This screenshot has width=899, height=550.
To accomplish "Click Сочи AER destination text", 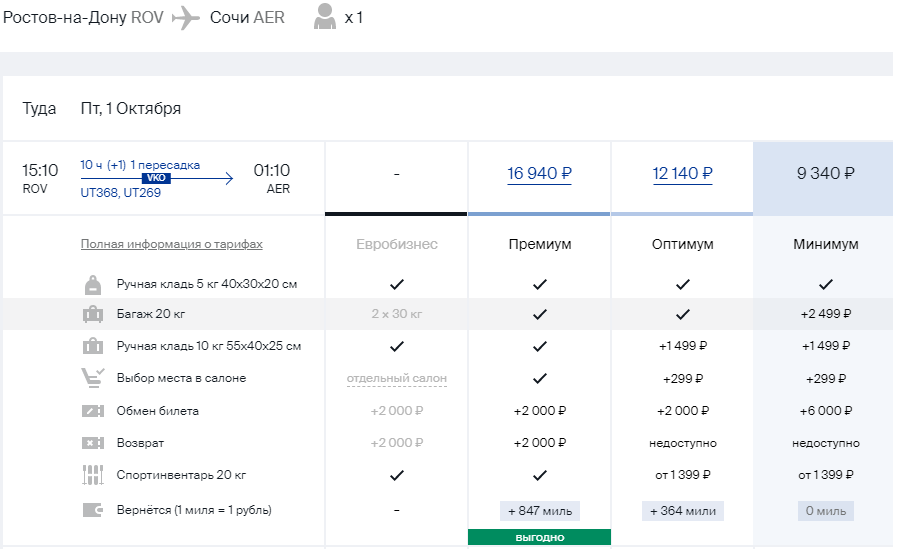I will pyautogui.click(x=247, y=18).
